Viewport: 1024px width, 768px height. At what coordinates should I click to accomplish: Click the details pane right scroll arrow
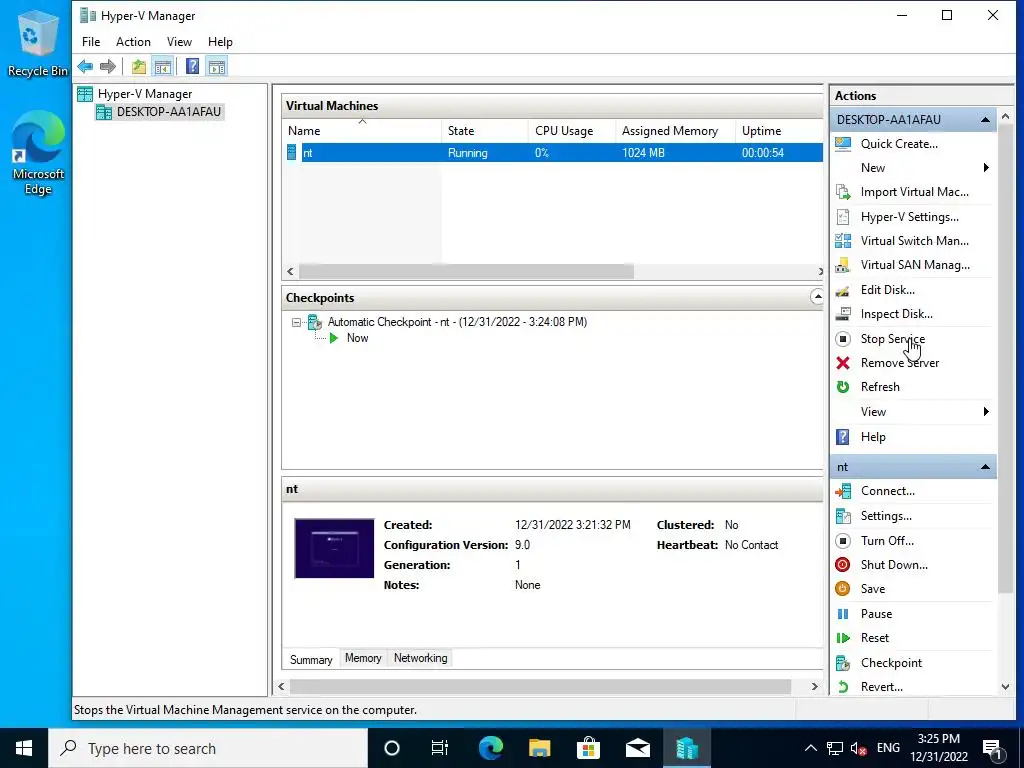814,686
